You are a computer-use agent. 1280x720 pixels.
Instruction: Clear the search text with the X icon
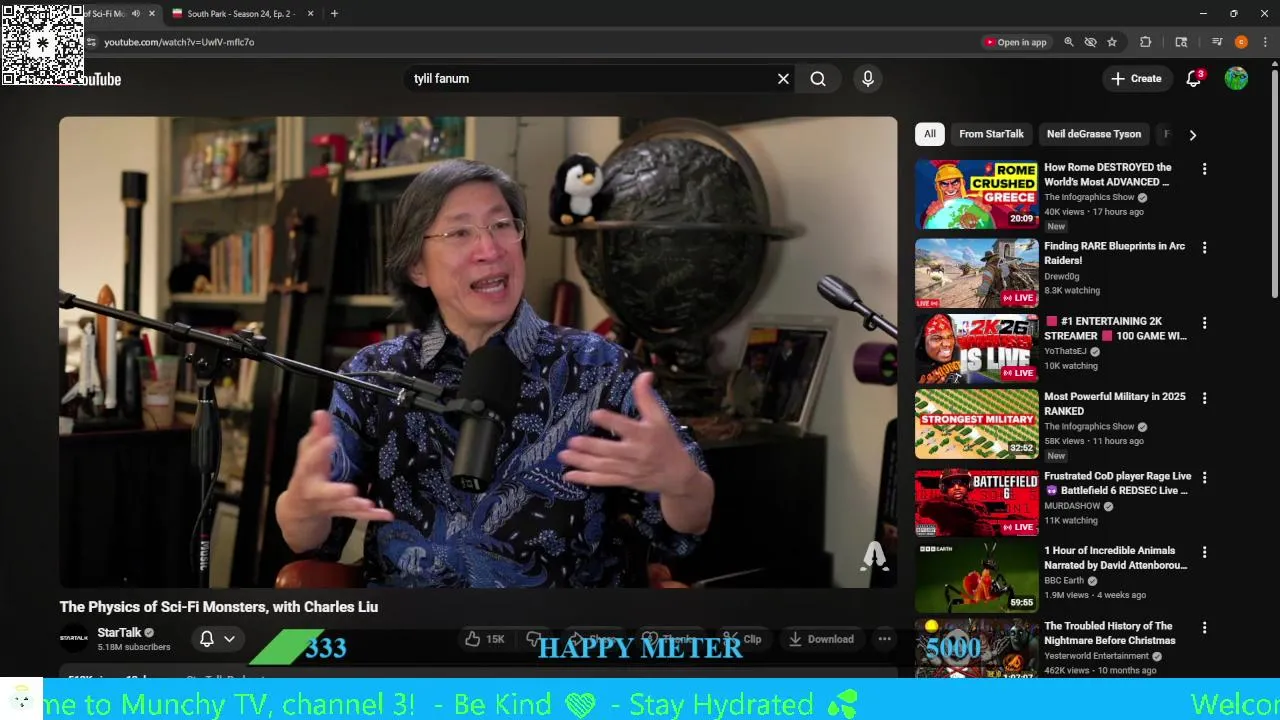click(x=783, y=79)
